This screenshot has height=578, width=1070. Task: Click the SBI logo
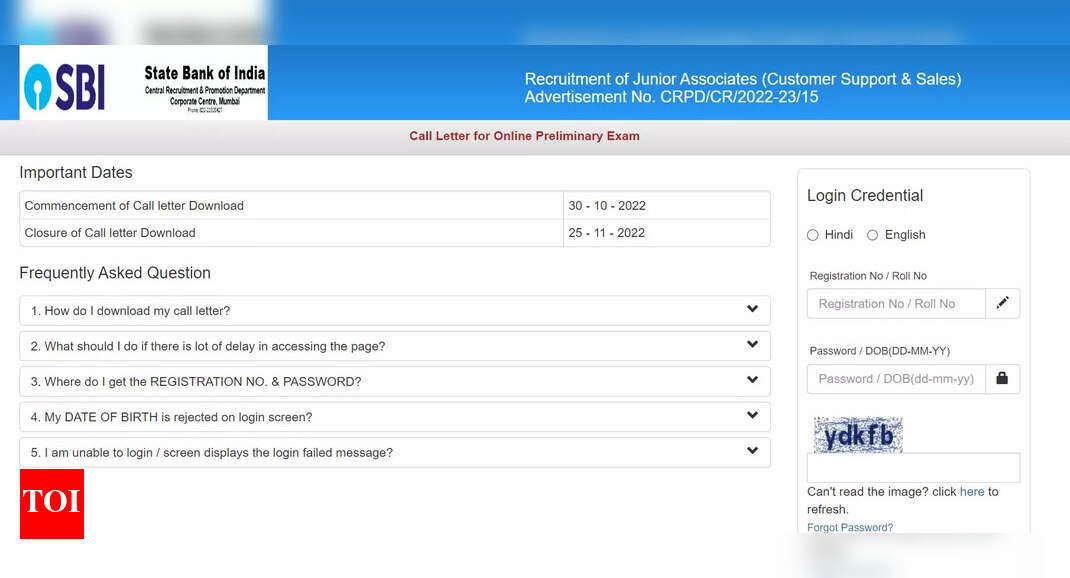[64, 87]
